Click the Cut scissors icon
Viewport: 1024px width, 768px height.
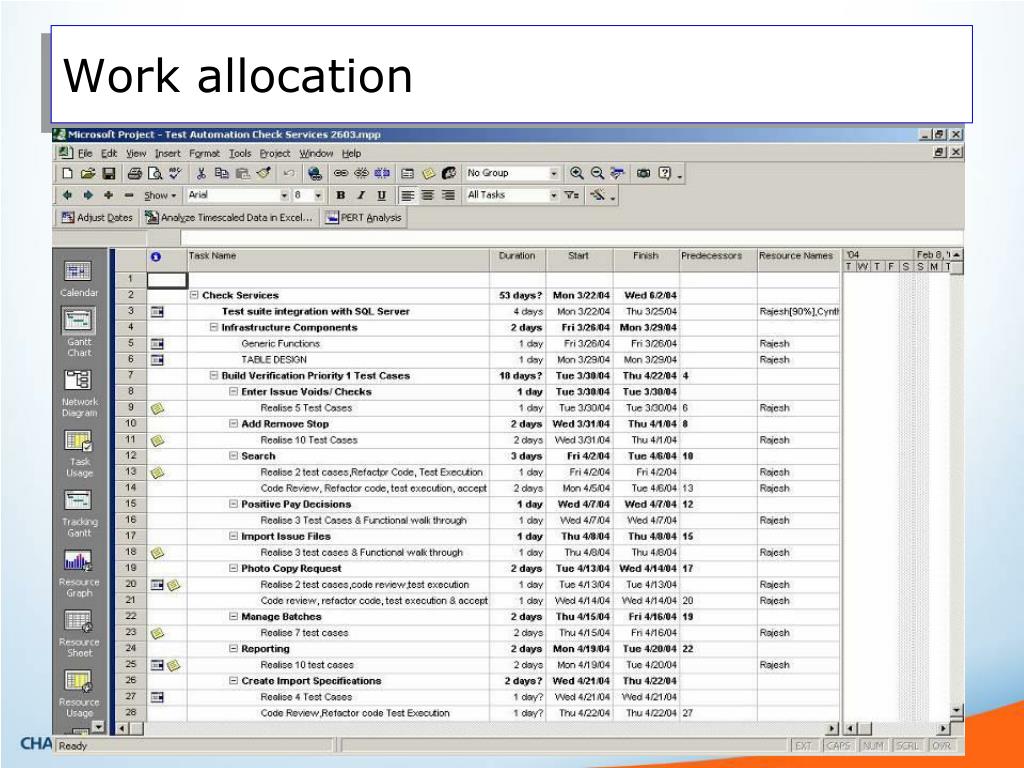coord(201,174)
